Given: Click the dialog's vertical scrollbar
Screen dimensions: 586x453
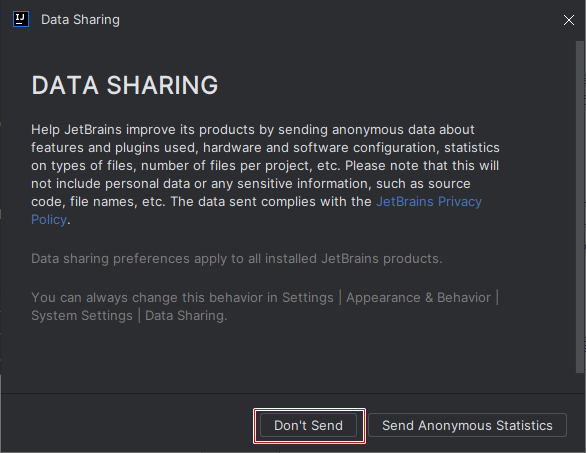Looking at the screenshot, I should (x=579, y=206).
